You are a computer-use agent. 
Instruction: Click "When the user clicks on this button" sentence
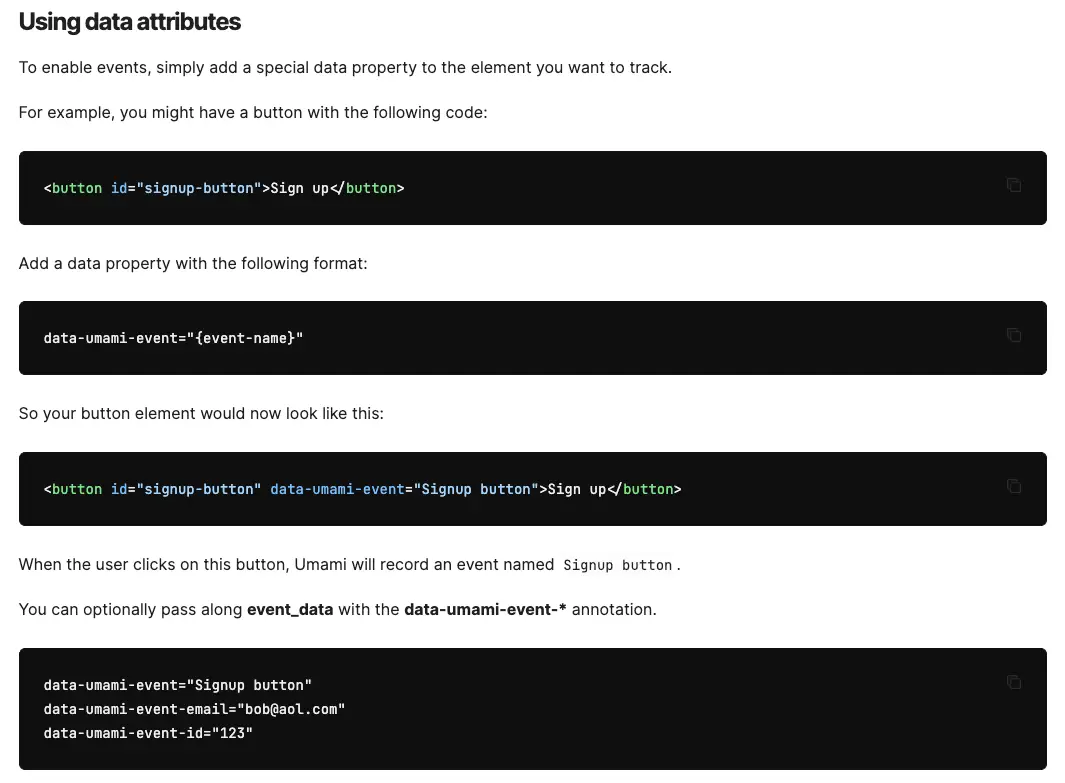tap(285, 564)
